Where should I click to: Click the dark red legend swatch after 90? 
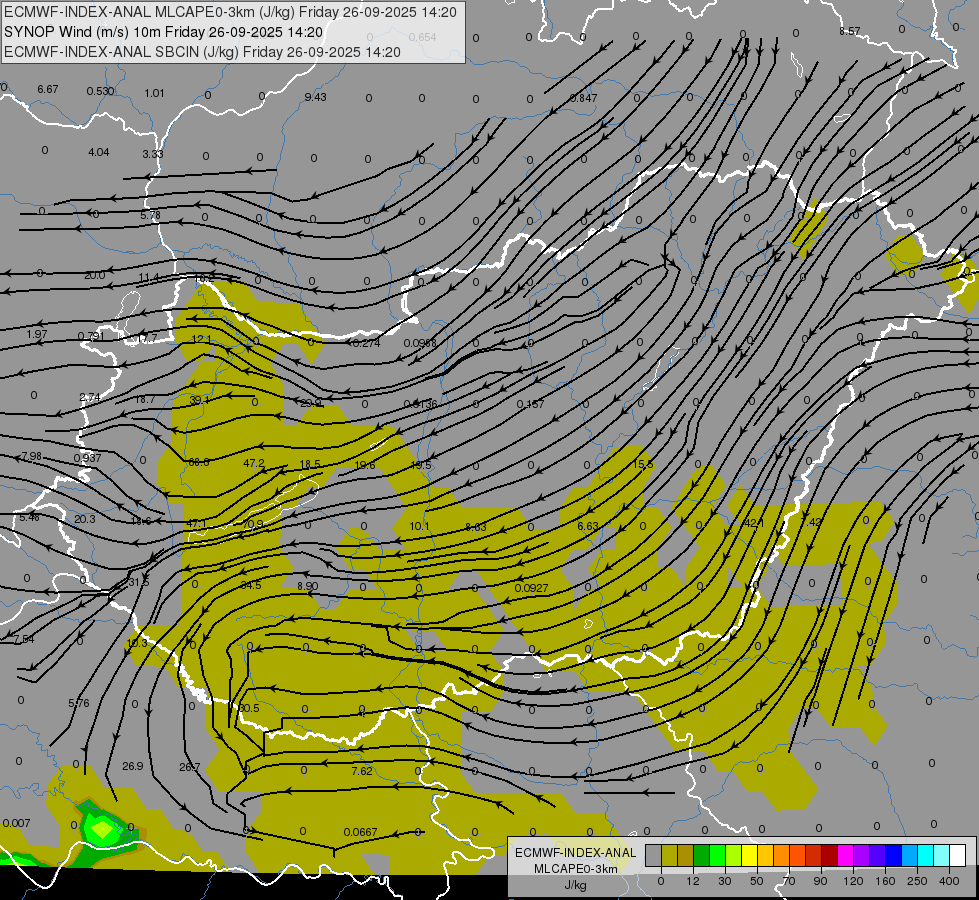[x=830, y=855]
